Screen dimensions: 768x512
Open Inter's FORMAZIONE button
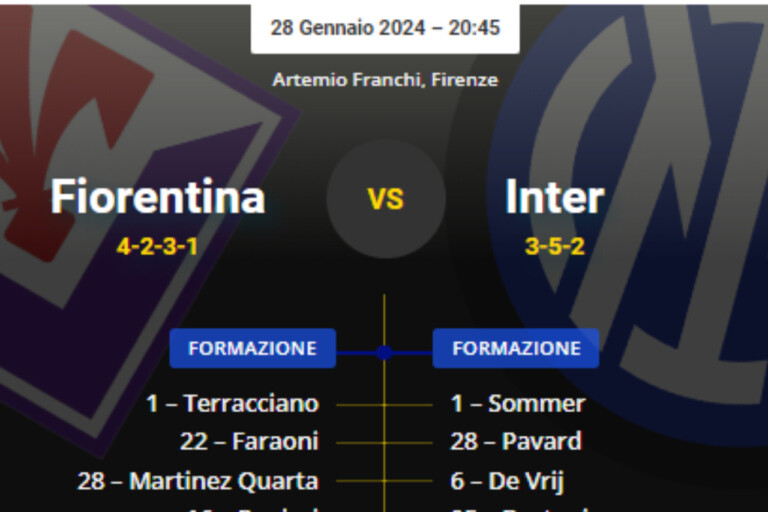click(516, 348)
